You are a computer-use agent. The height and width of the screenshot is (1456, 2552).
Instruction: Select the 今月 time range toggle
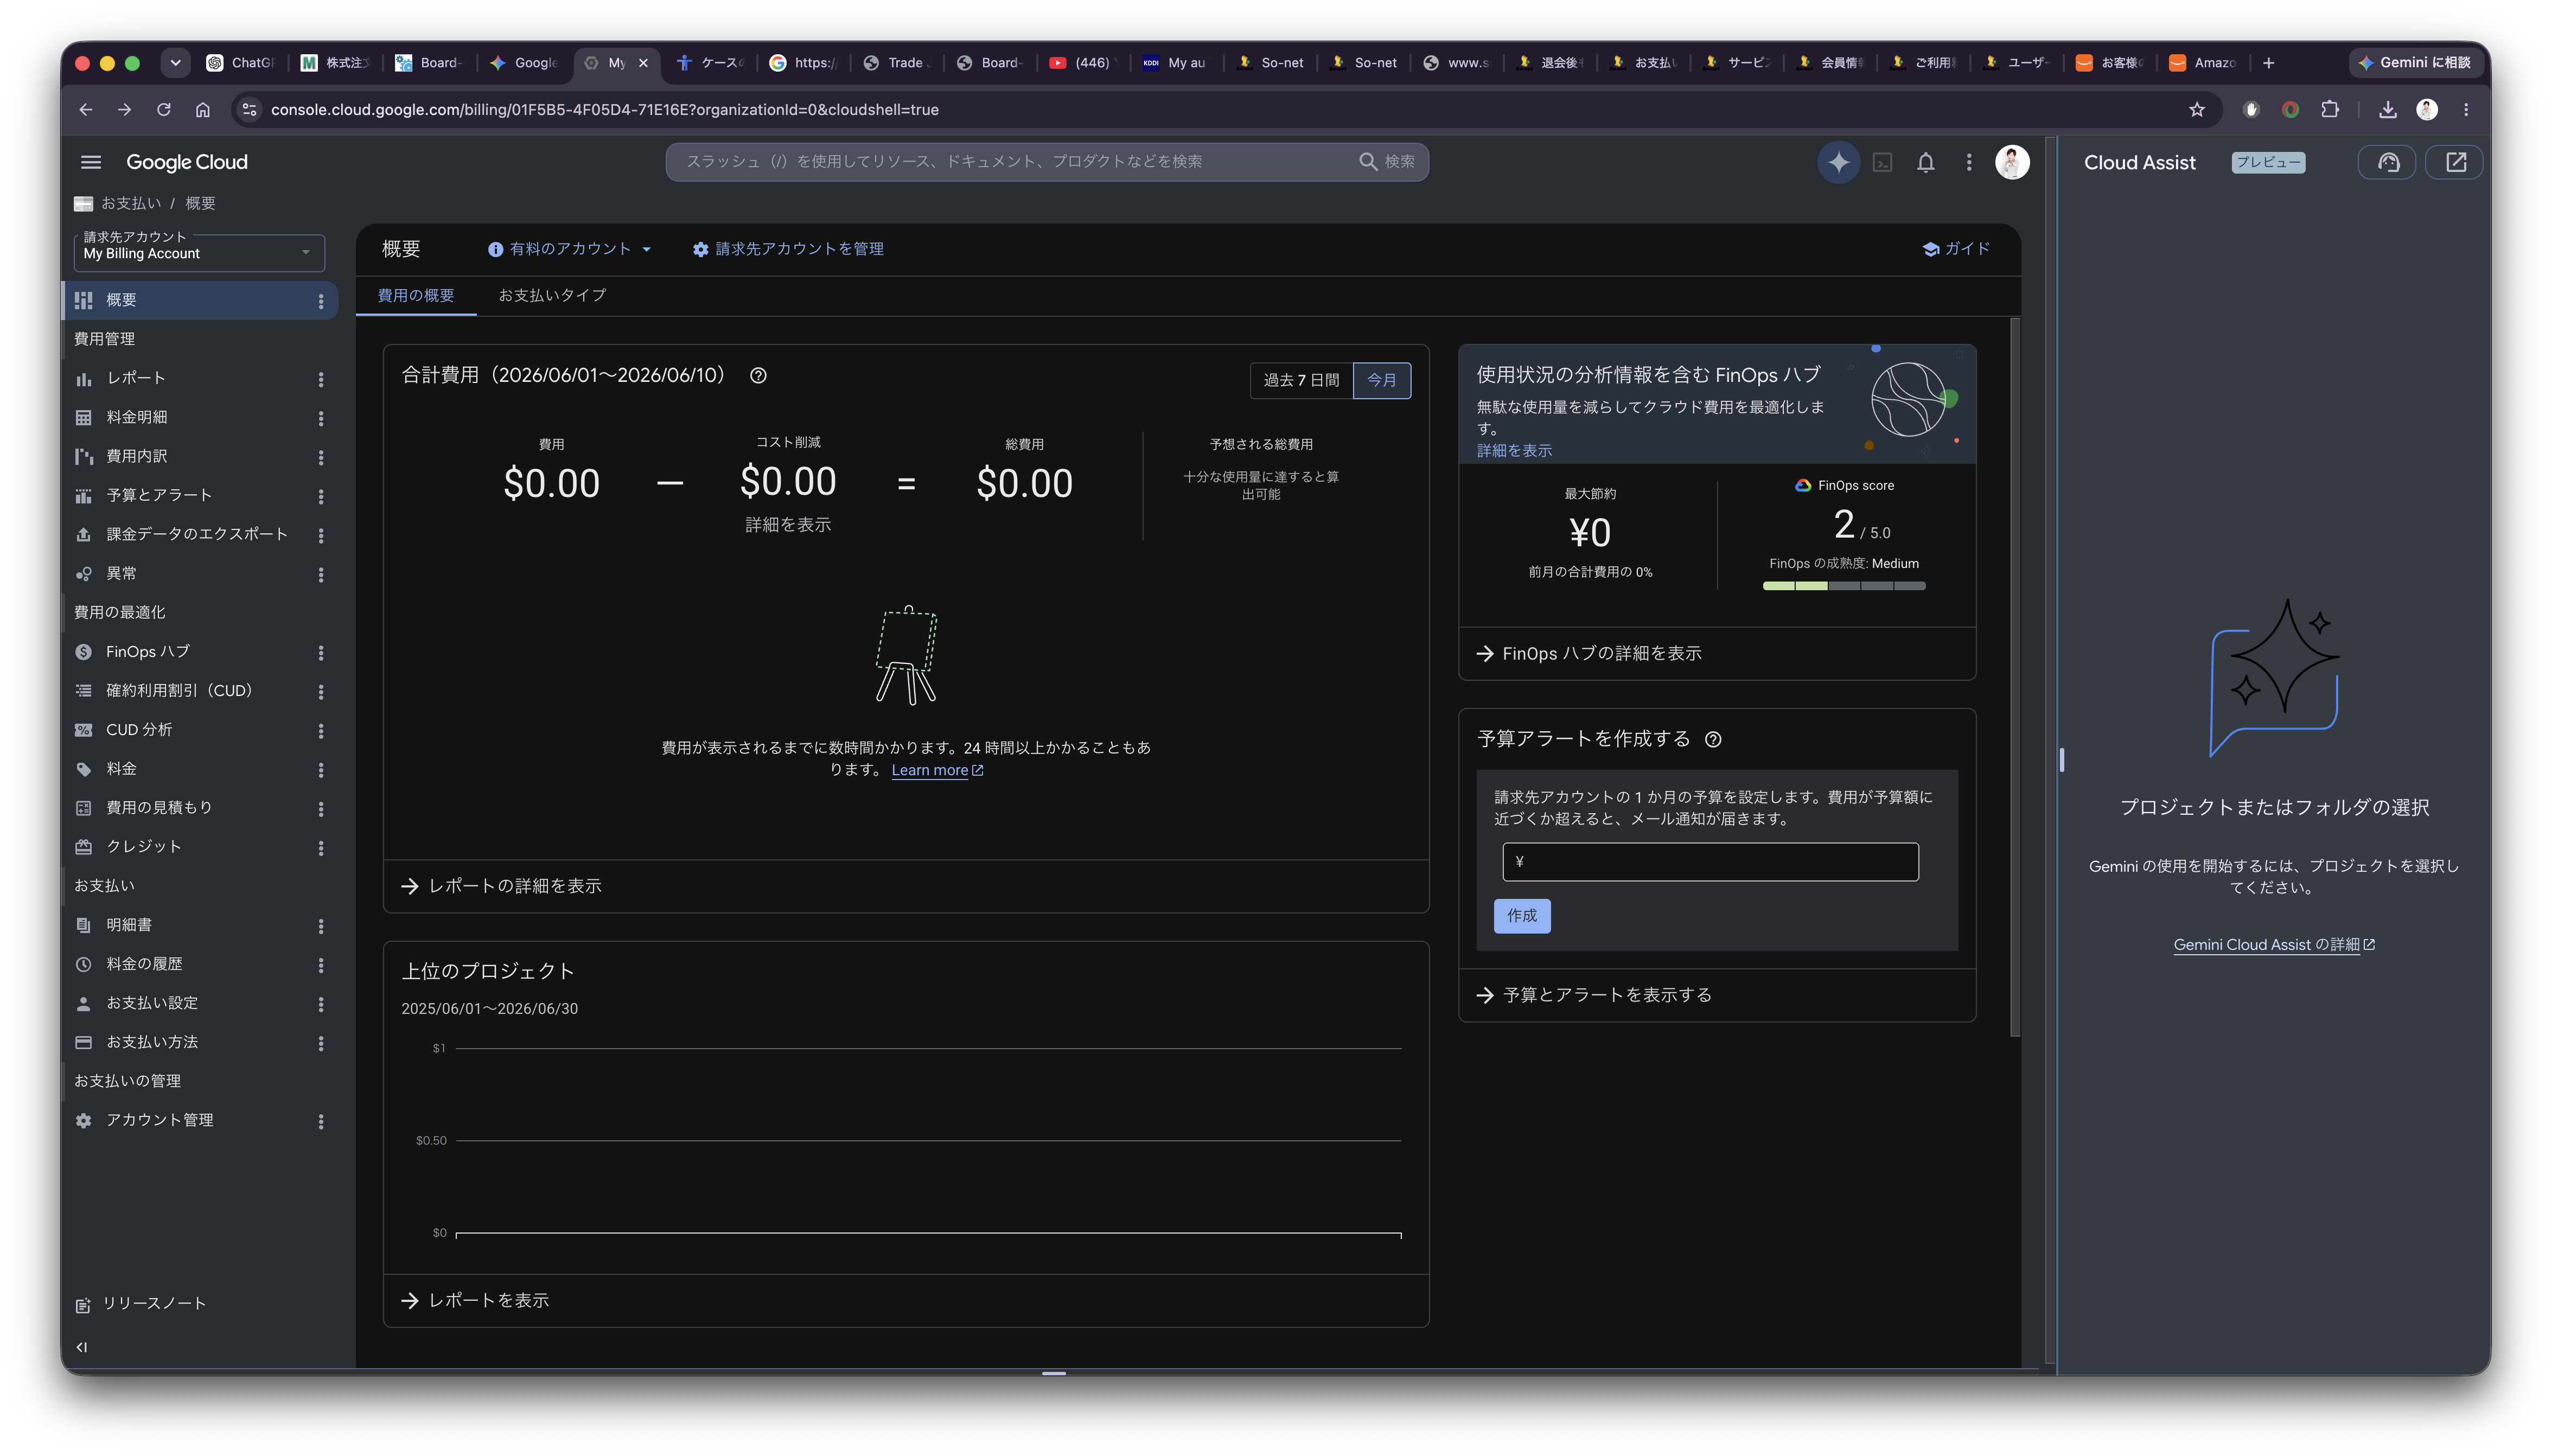[x=1381, y=380]
